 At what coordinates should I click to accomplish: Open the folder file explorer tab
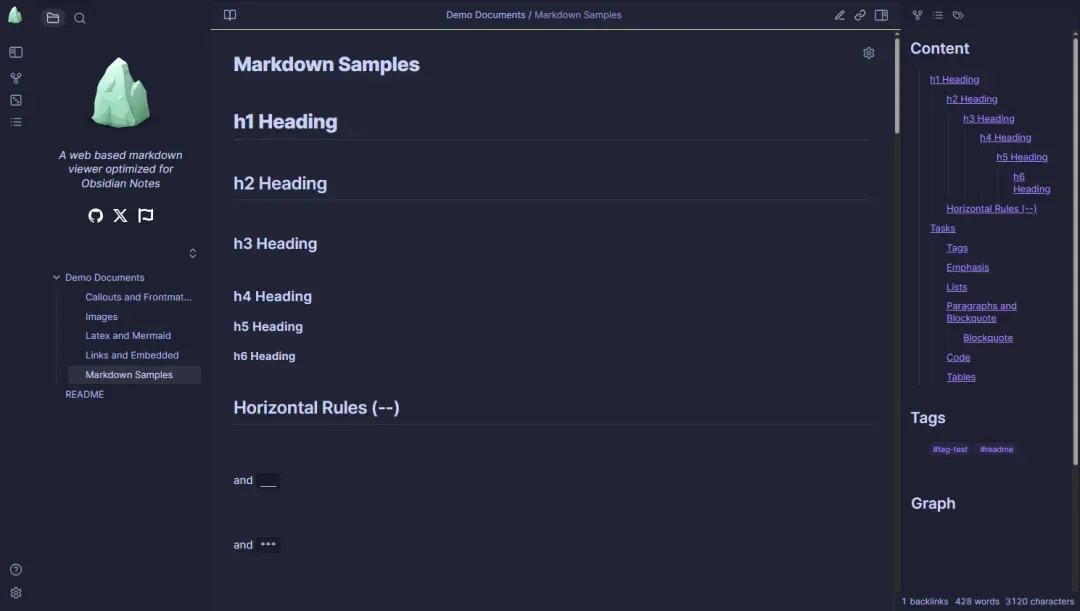pos(53,18)
